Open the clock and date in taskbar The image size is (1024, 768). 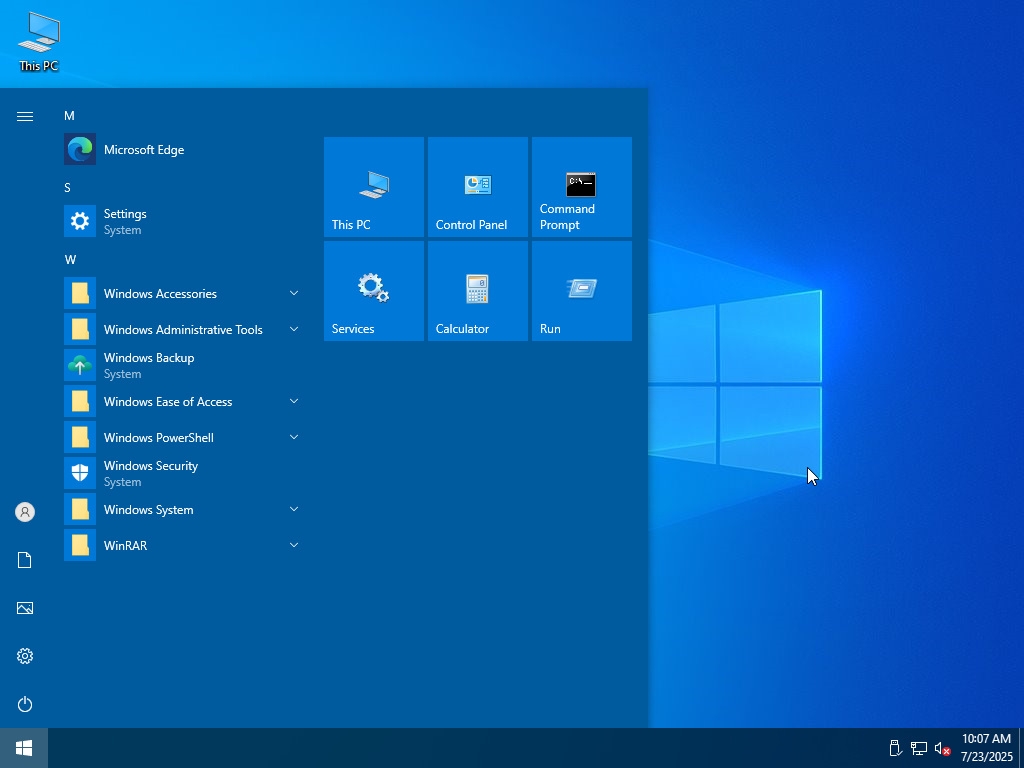click(986, 748)
